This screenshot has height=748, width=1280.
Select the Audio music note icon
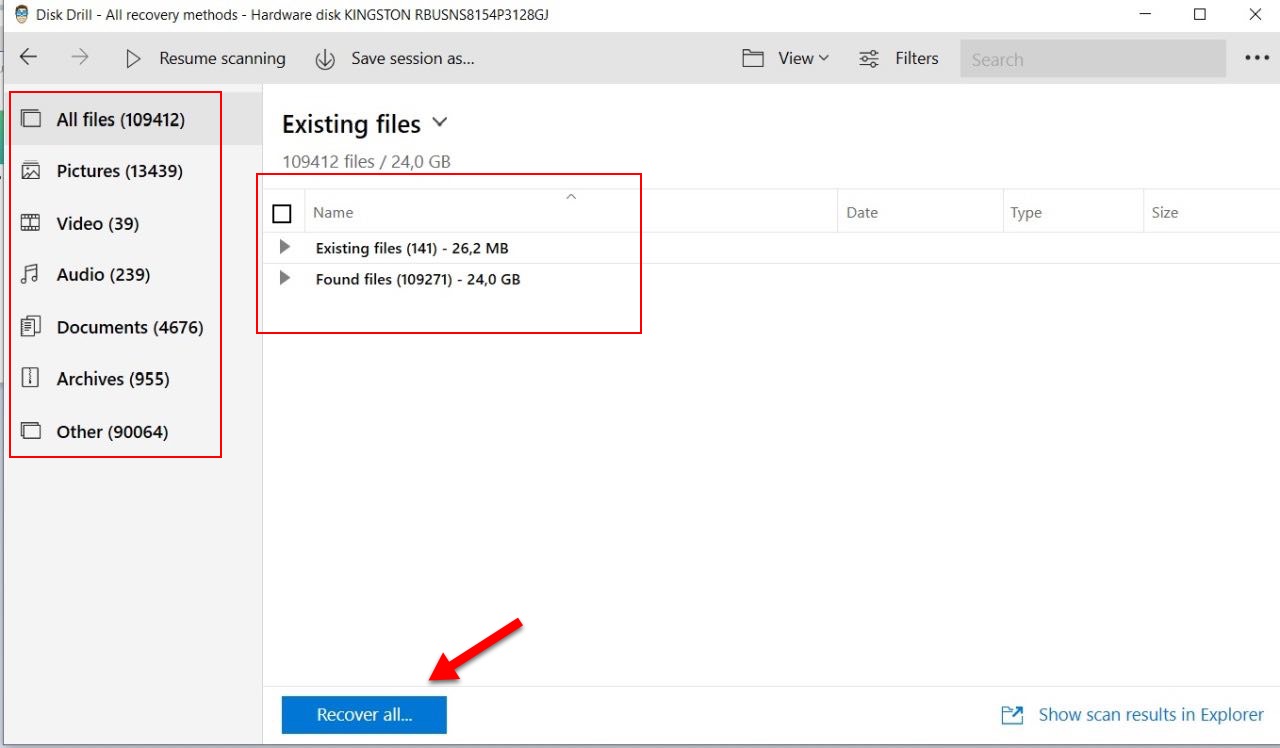pos(31,274)
